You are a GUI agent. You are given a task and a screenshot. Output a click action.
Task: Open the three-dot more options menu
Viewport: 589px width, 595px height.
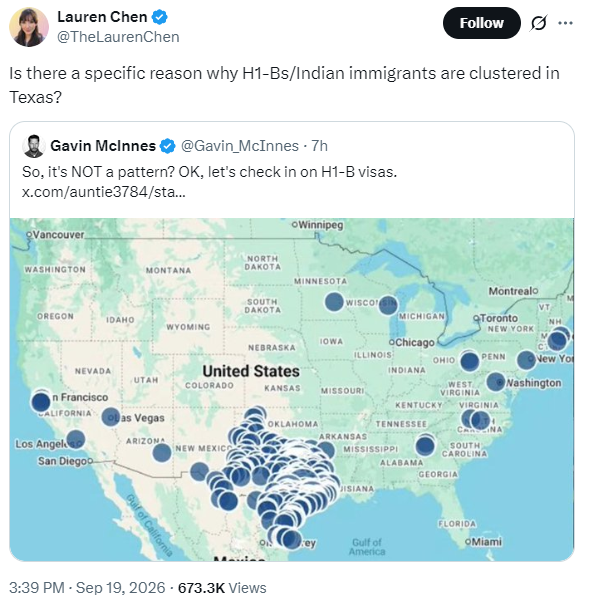[565, 24]
